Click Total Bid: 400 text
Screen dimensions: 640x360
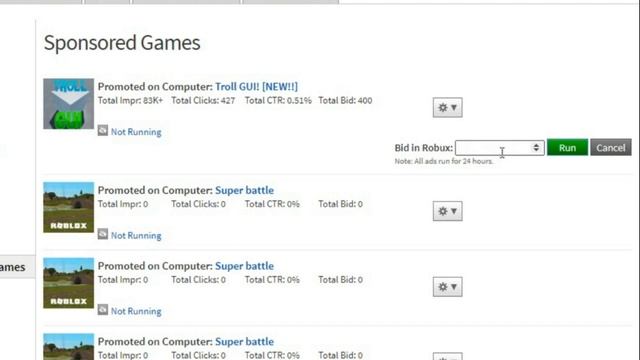coord(345,100)
